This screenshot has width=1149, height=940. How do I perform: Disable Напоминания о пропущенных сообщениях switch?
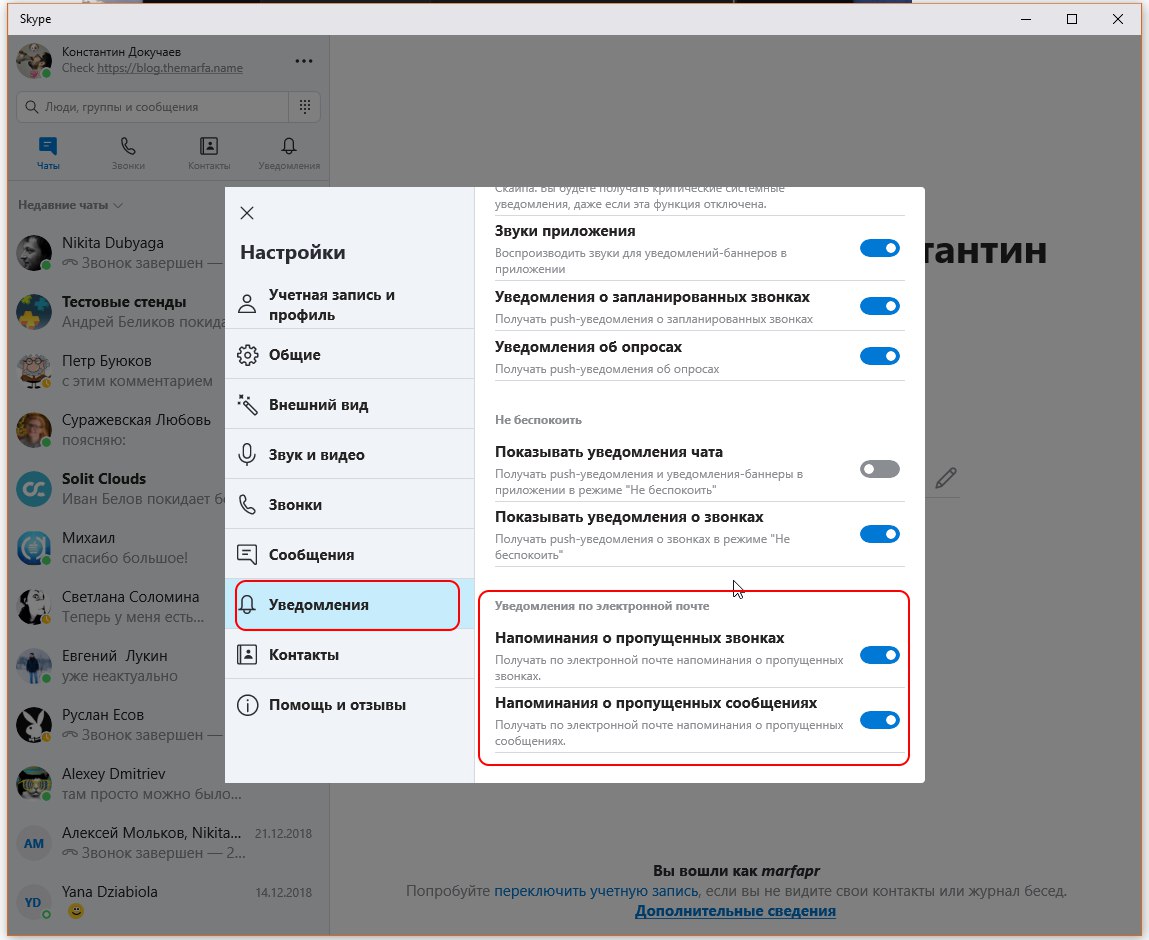point(879,720)
